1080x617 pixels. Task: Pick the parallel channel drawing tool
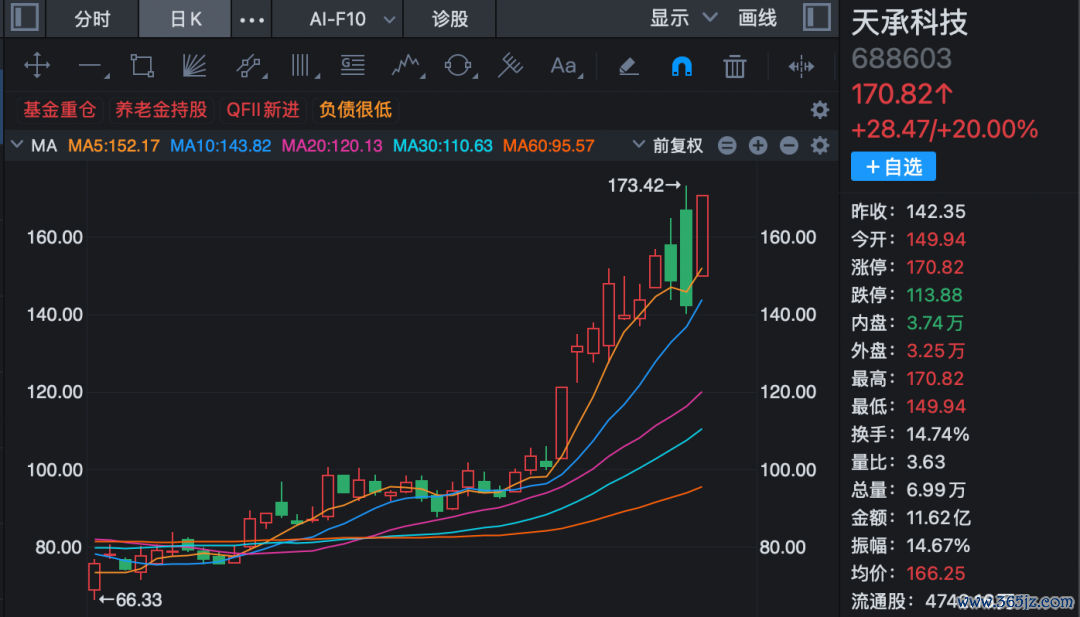pyautogui.click(x=249, y=66)
